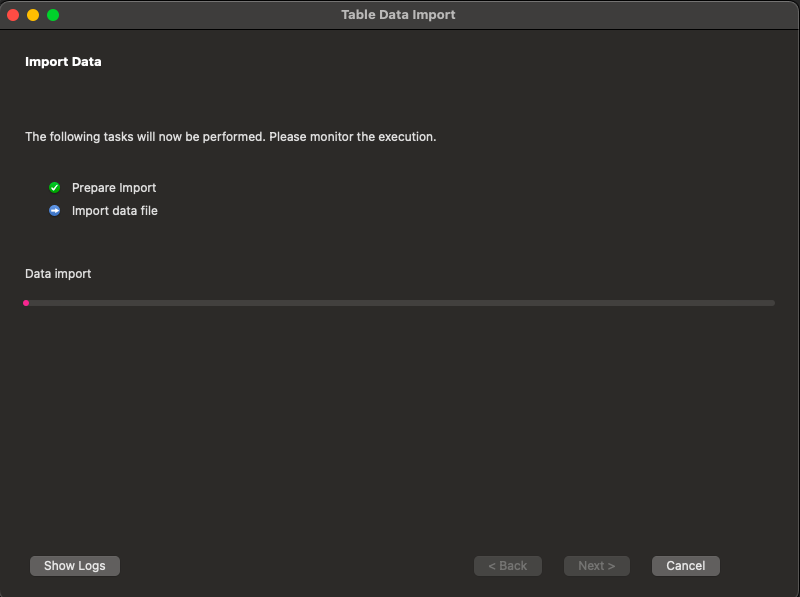Select the Import data file task label
800x597 pixels.
tap(115, 210)
